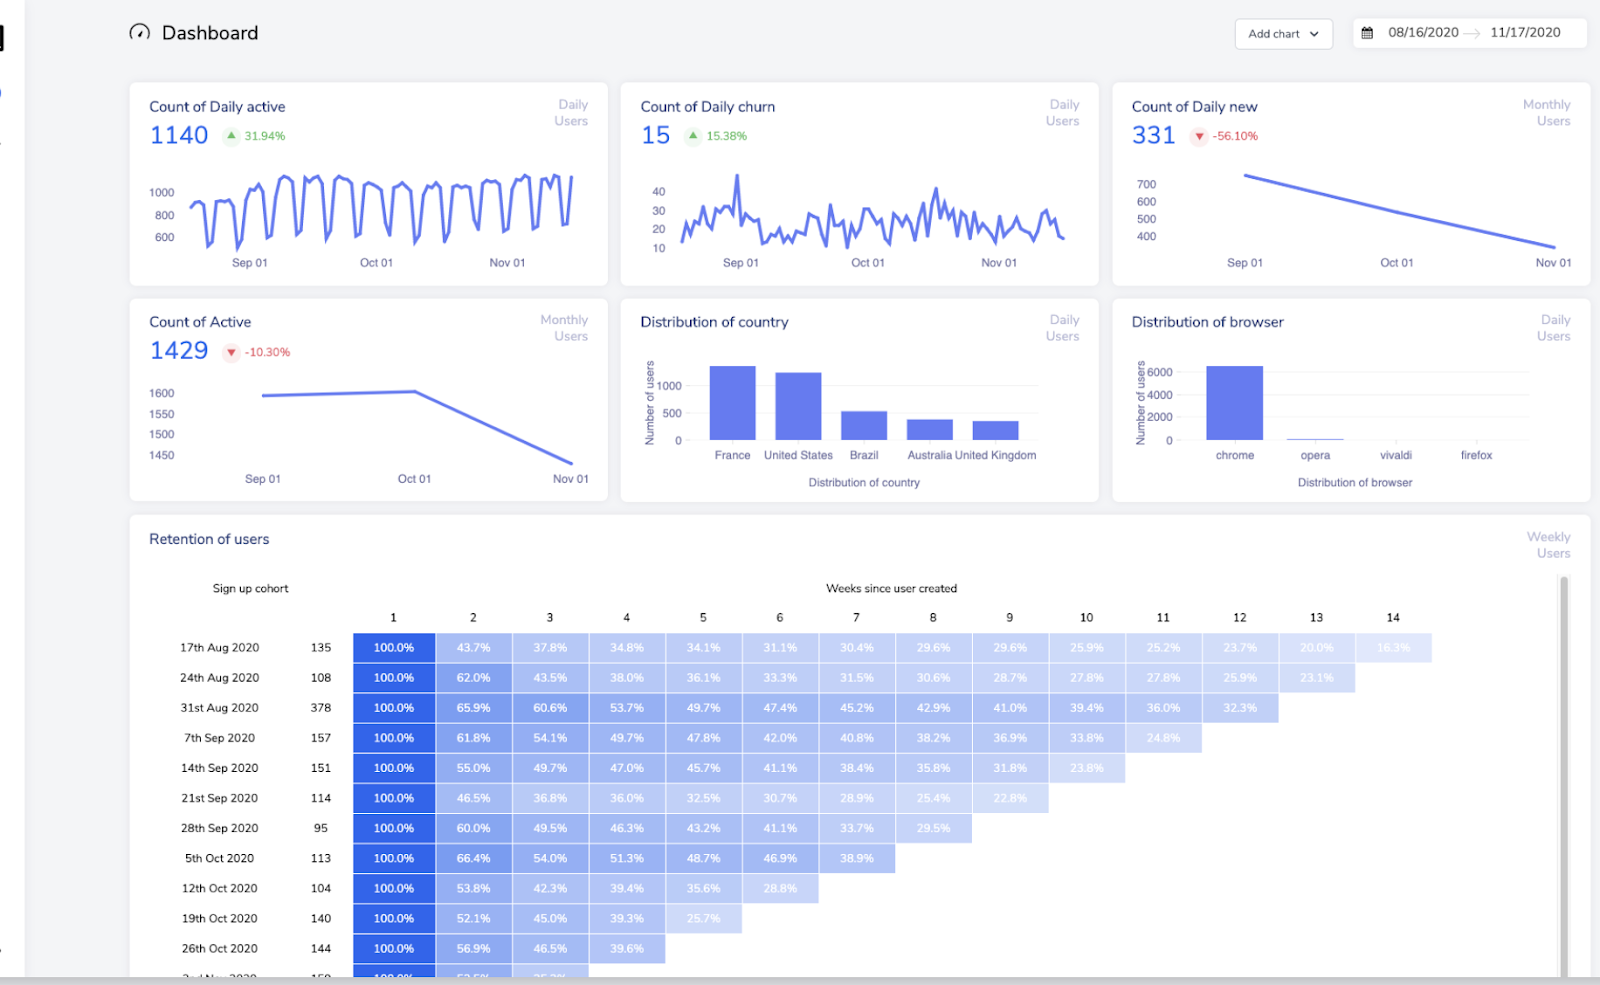
Task: Click green up arrow next to 31.94%
Action: (231, 135)
